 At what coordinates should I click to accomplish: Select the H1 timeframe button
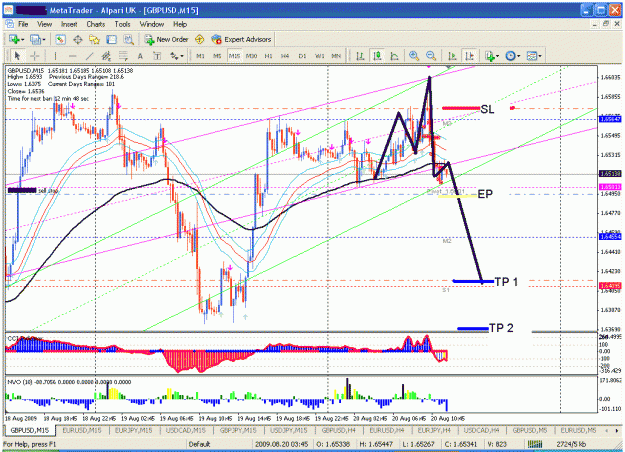[x=268, y=56]
